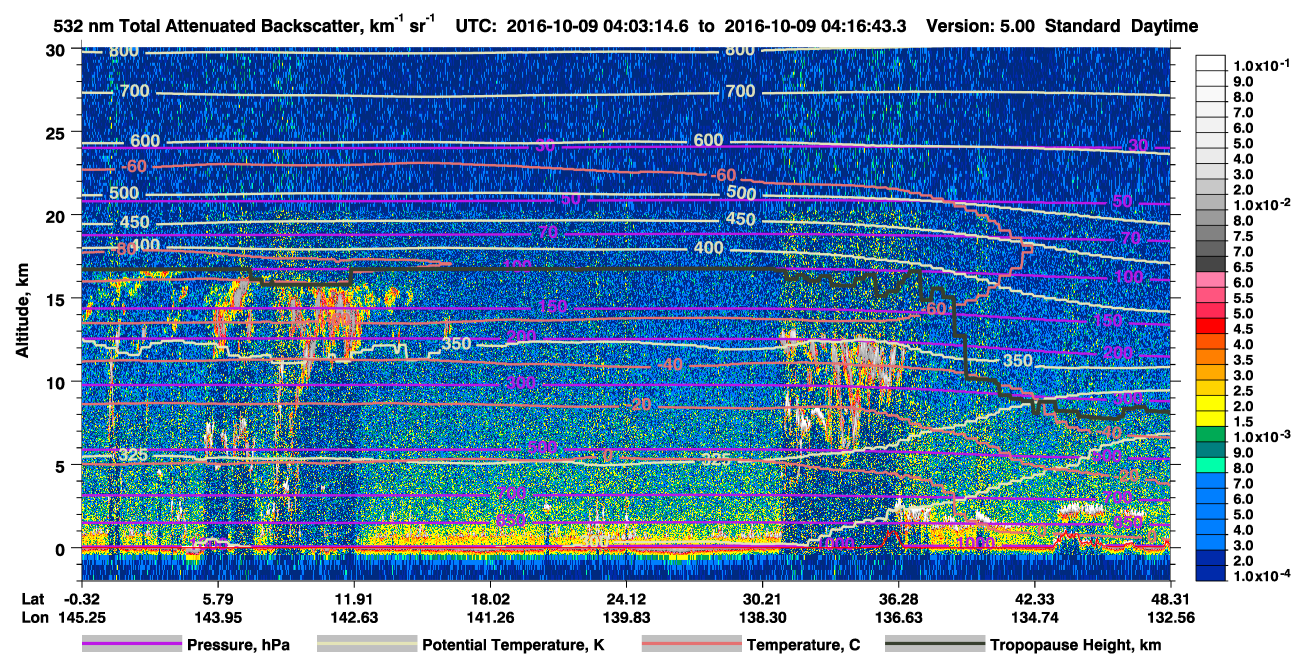The image size is (1300, 667).
Task: Select the 'Potential Temperature, K' legend label
Action: coord(513,646)
